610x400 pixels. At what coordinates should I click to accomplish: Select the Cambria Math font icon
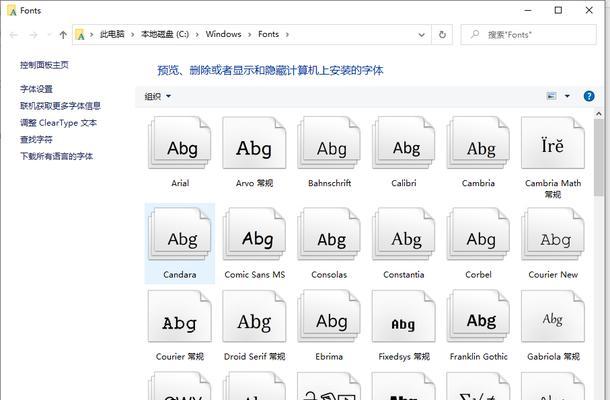553,143
